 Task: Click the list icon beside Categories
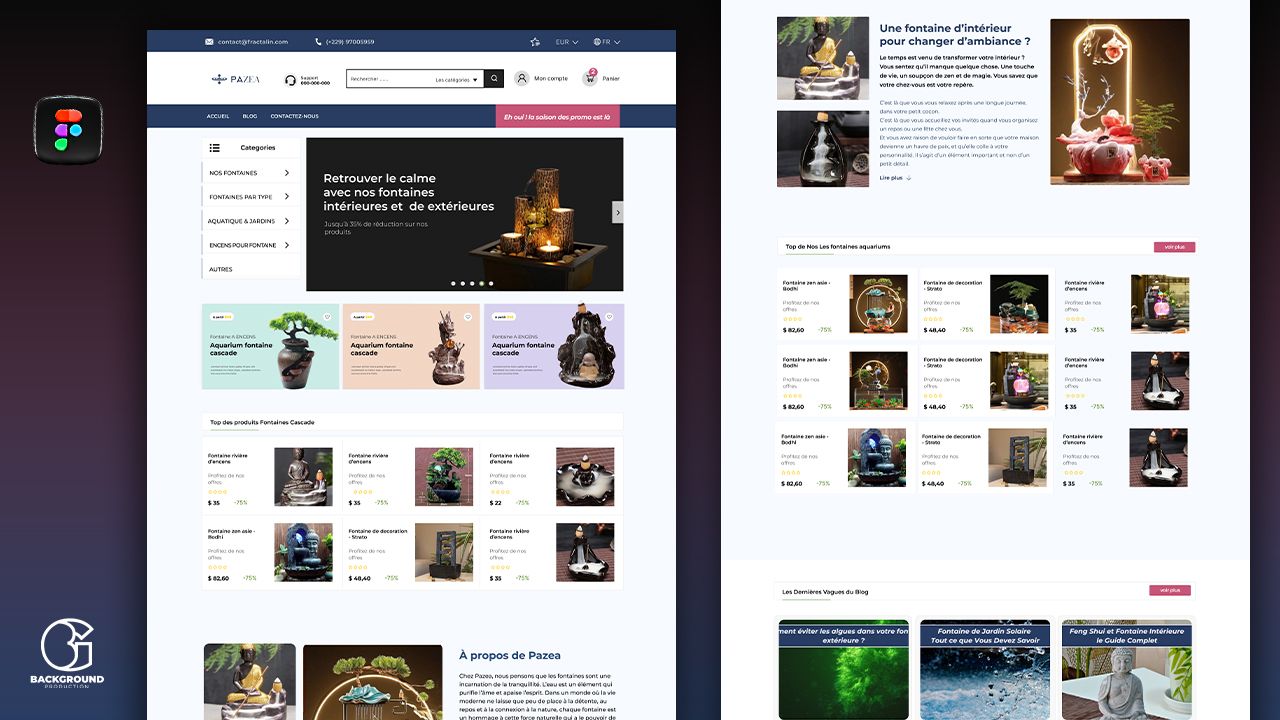[x=214, y=148]
